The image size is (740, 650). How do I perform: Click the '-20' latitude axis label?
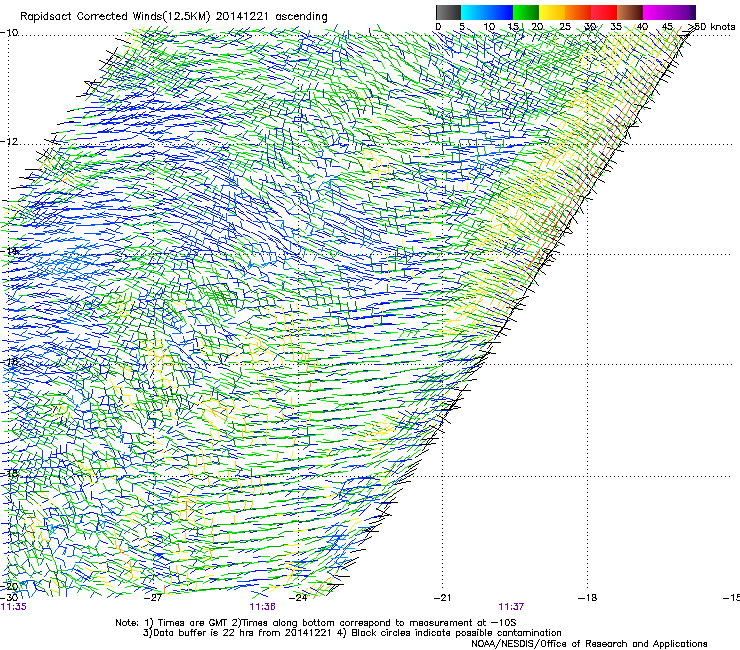tap(9, 586)
